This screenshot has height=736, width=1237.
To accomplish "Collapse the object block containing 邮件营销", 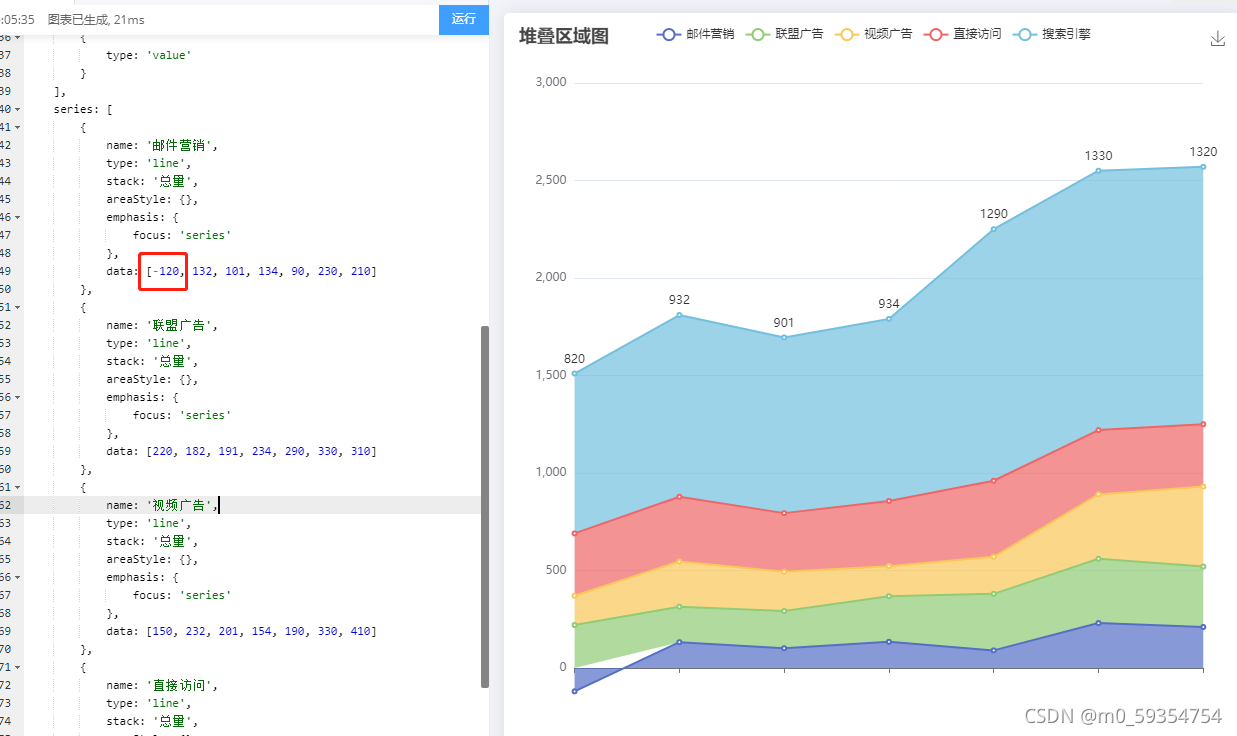I will tap(18, 127).
